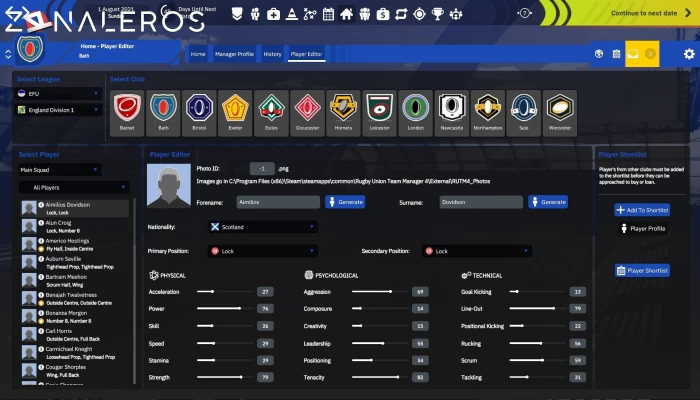Select the Gloucester club badge
The image size is (700, 400).
pos(308,113)
